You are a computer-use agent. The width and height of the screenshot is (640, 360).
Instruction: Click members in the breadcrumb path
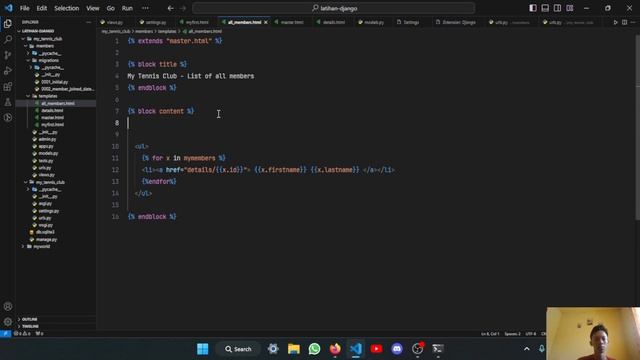click(144, 31)
